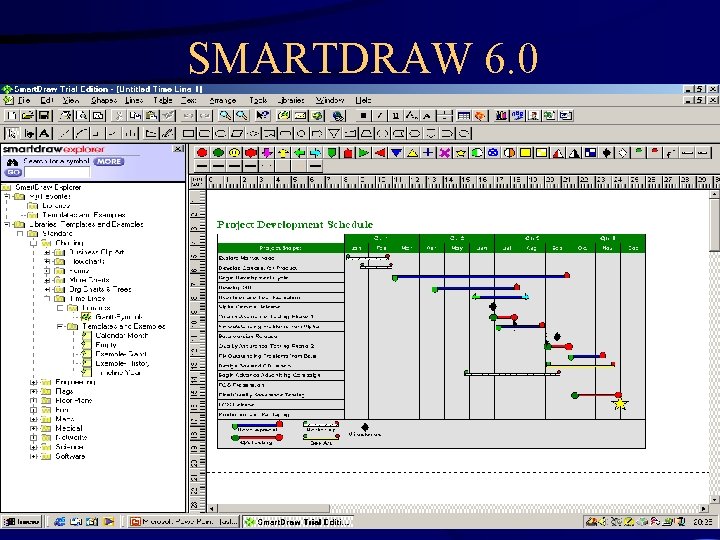Pick the blue downward triangle symbol
The width and height of the screenshot is (720, 540).
(396, 152)
